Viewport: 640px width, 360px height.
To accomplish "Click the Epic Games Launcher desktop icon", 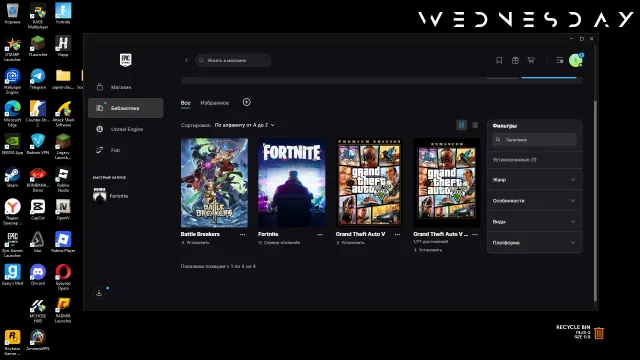I will [x=12, y=245].
